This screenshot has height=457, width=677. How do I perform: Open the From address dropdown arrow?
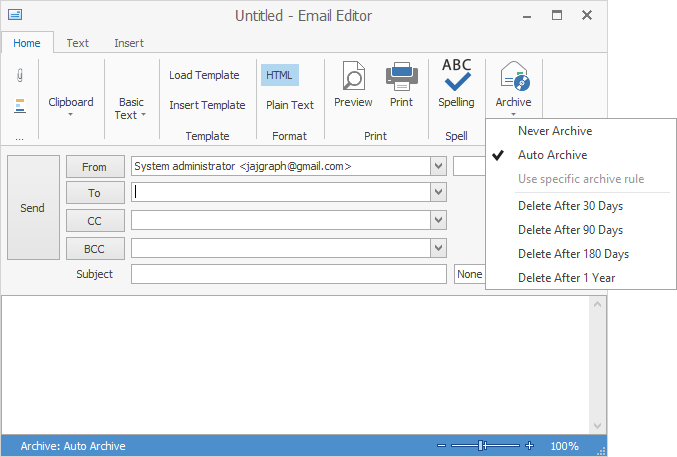[x=438, y=166]
